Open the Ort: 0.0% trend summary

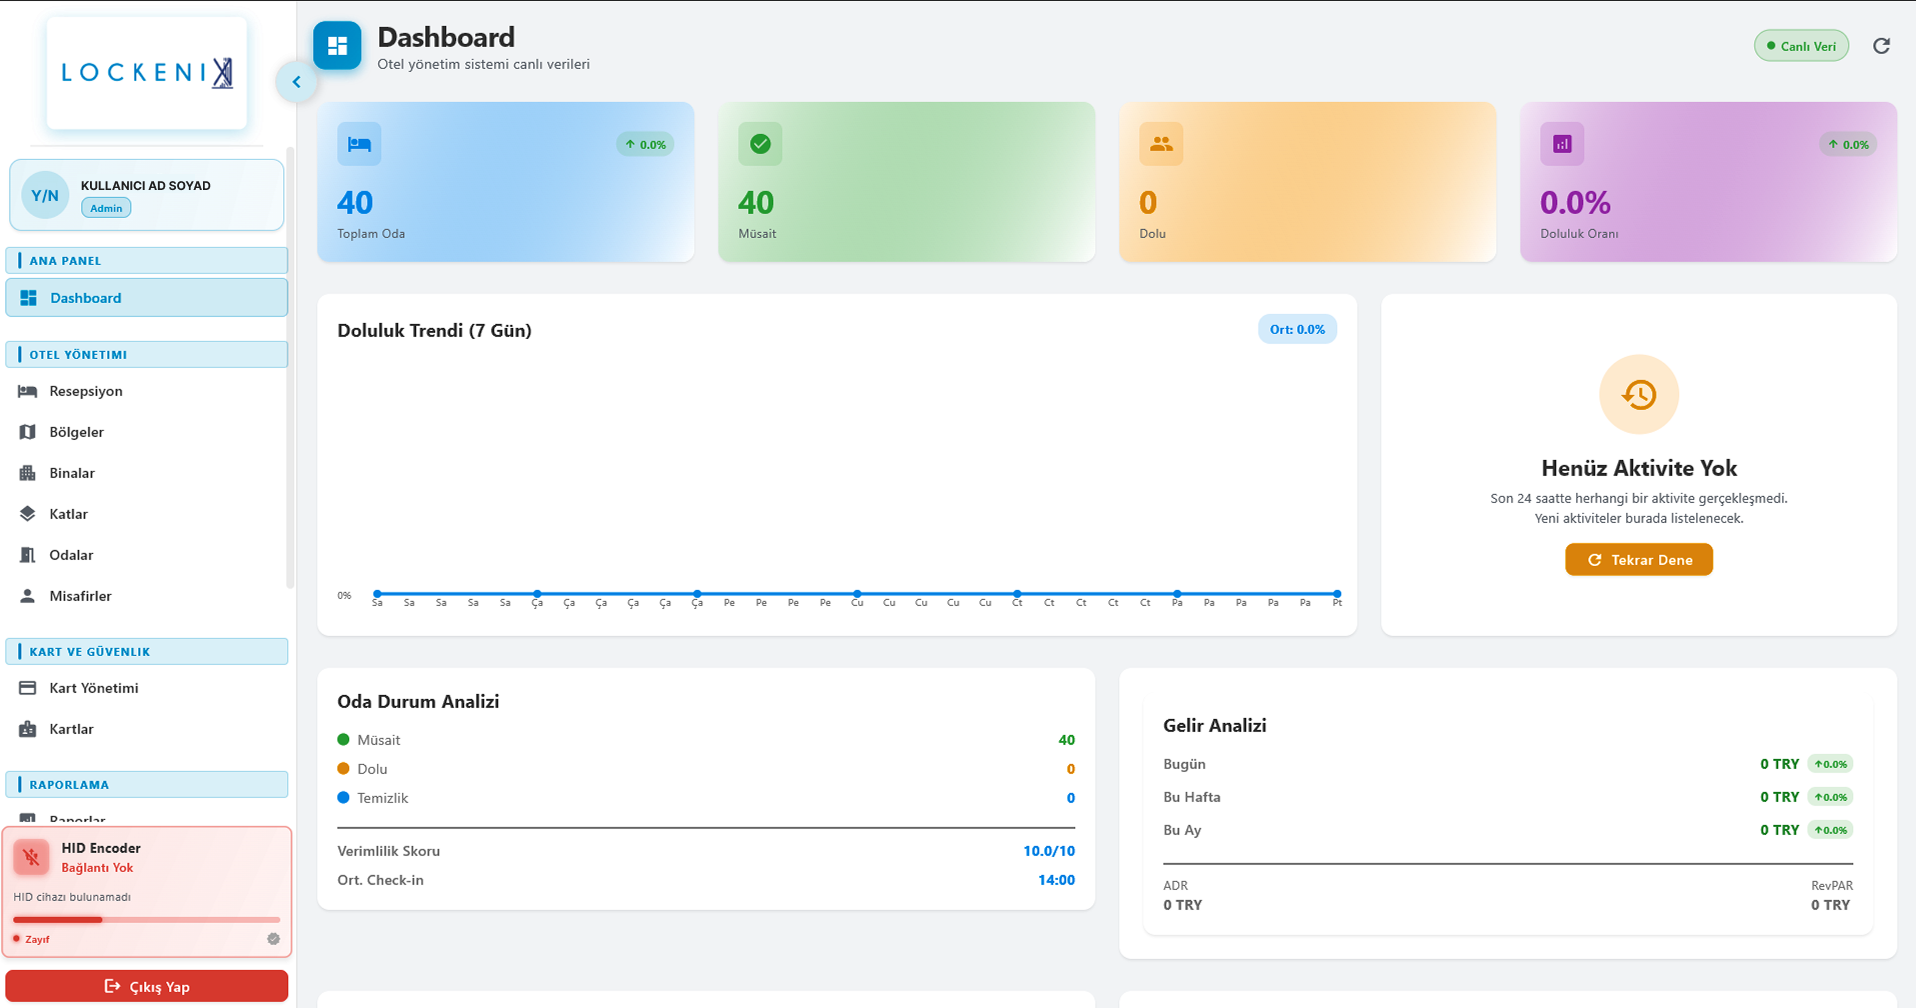pyautogui.click(x=1297, y=328)
